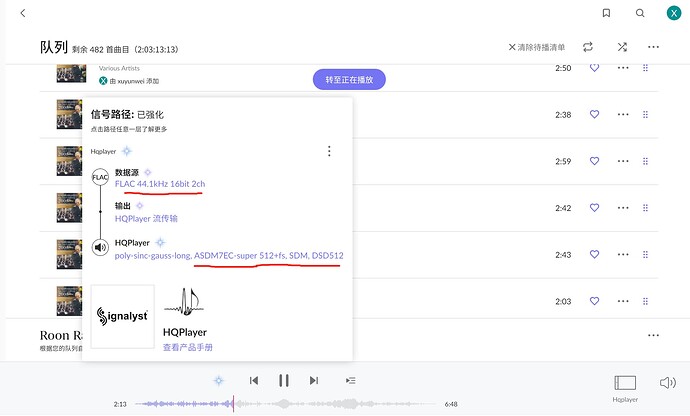Click the drag handle of the 2:03 track
This screenshot has width=690, height=416.
[x=646, y=301]
